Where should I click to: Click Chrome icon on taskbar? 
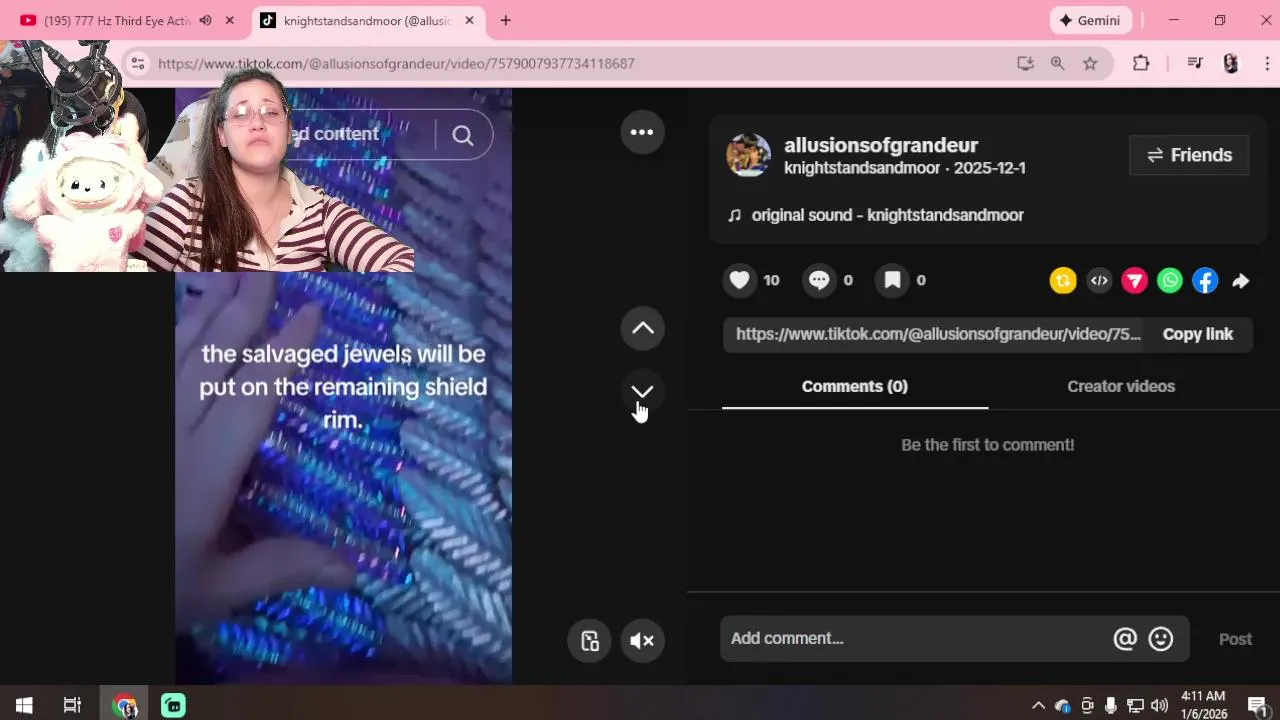pyautogui.click(x=124, y=705)
